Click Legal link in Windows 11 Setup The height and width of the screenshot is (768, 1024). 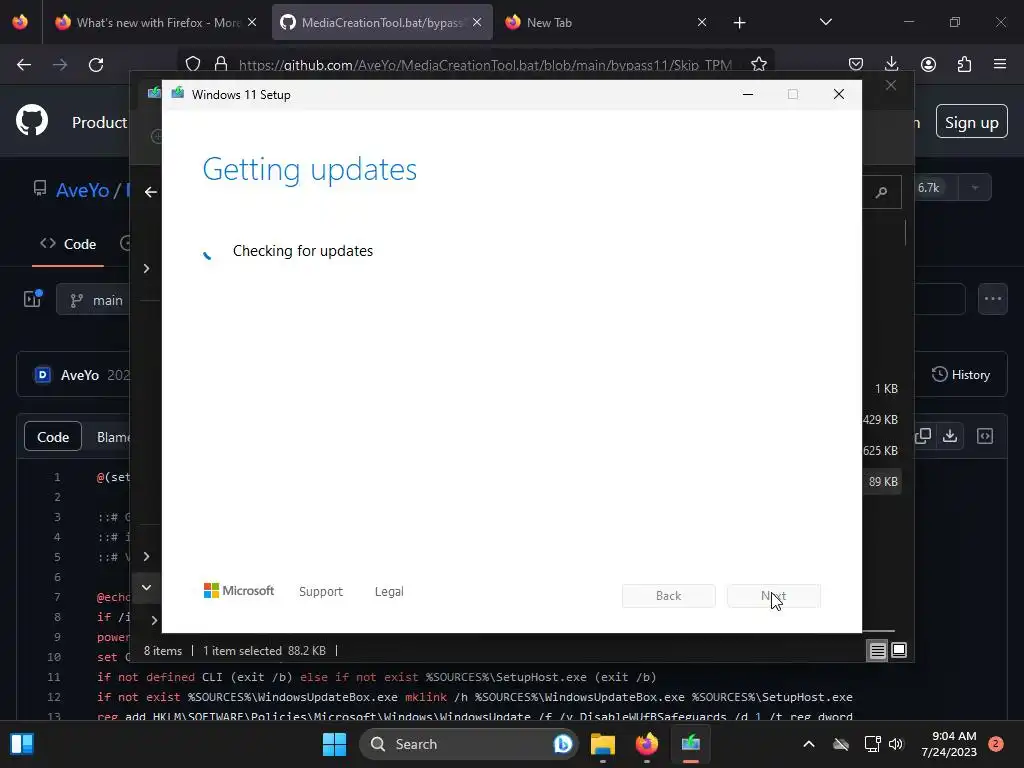click(389, 592)
